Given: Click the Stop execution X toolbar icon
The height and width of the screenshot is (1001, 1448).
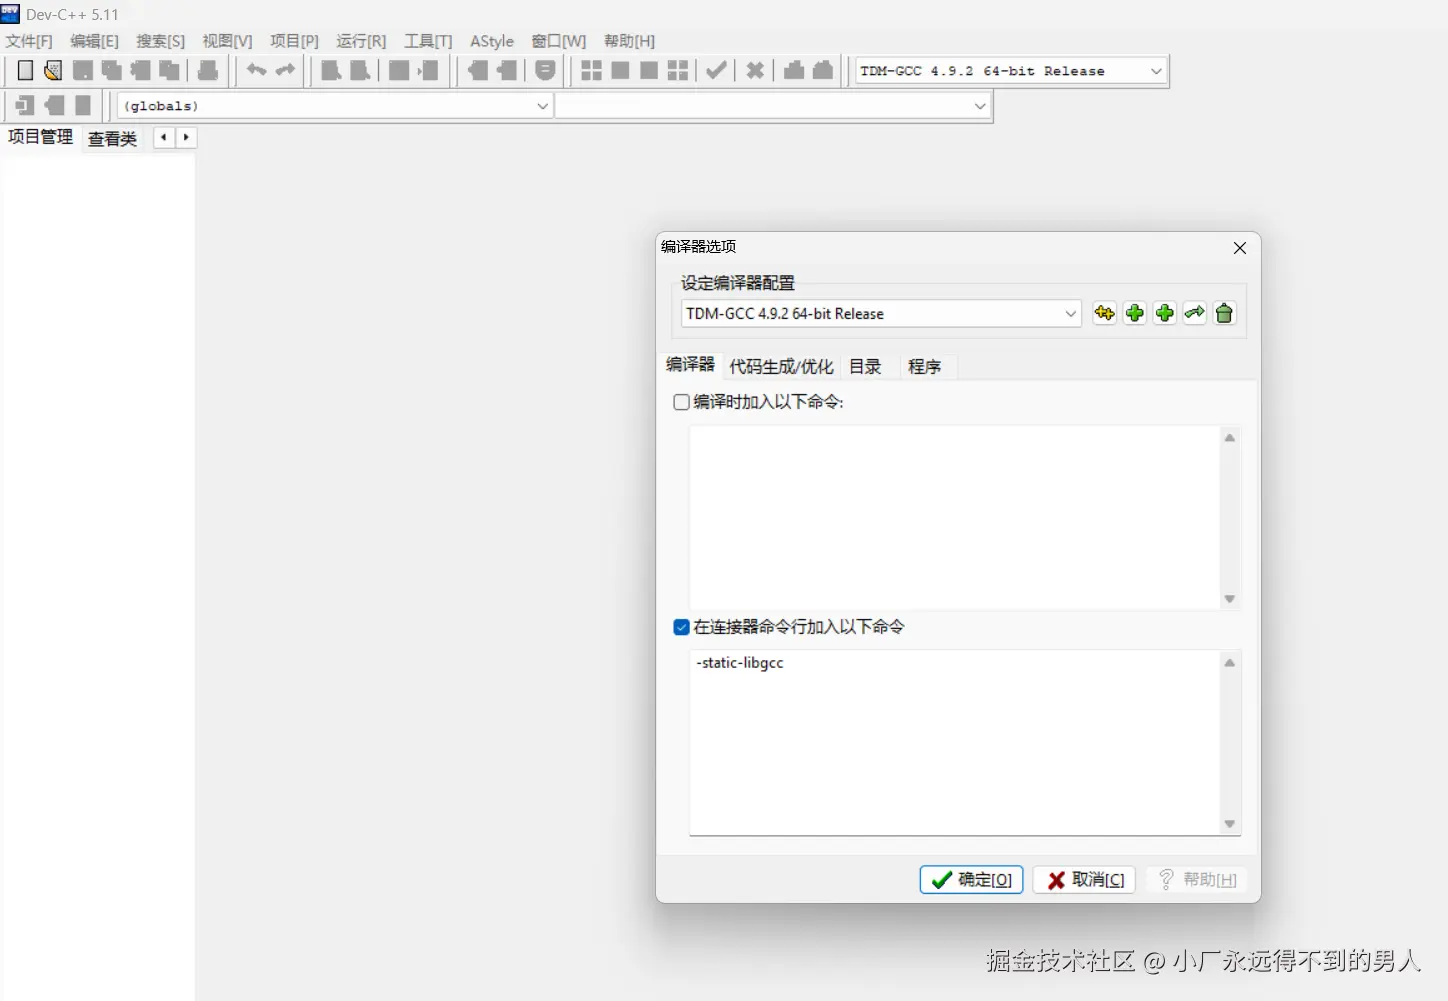Looking at the screenshot, I should [x=755, y=70].
